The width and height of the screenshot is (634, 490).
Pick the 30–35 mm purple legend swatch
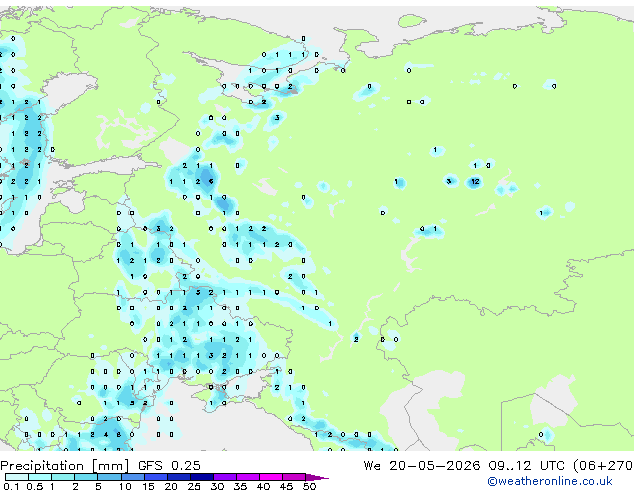coord(224,477)
